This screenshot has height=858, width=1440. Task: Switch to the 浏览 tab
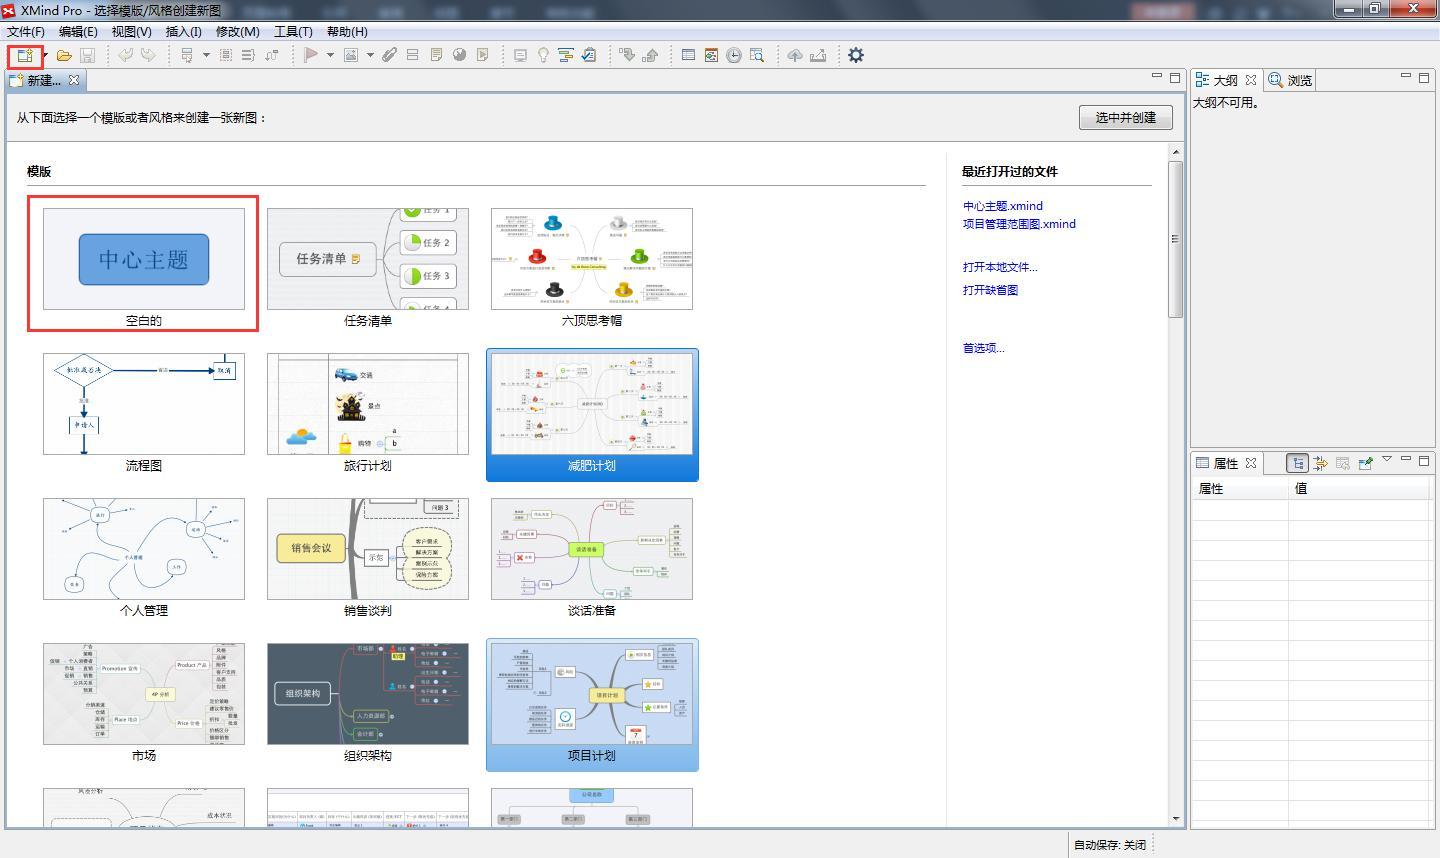(x=1290, y=80)
